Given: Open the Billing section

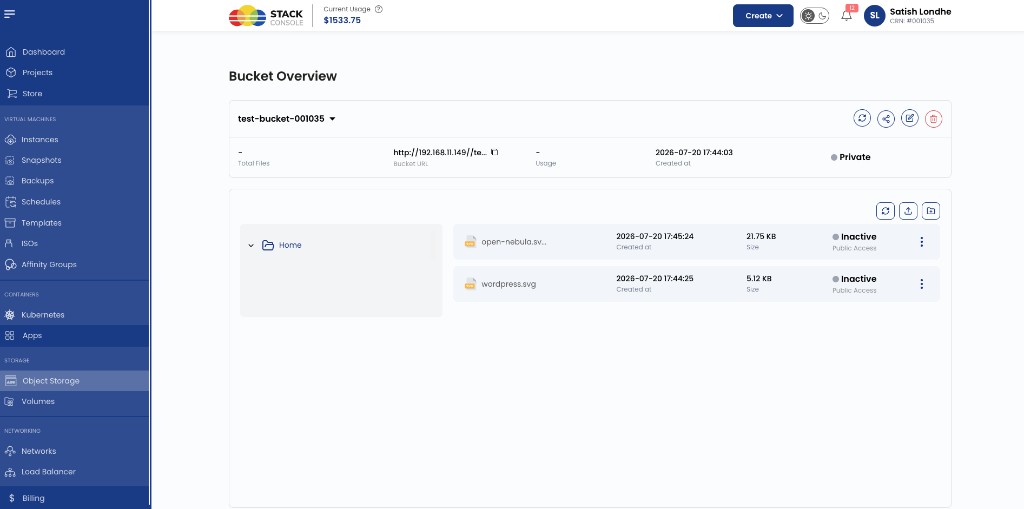Looking at the screenshot, I should coord(33,498).
